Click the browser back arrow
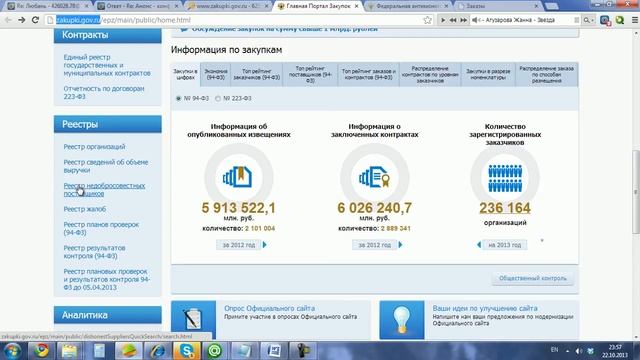640x360 pixels. (8, 20)
